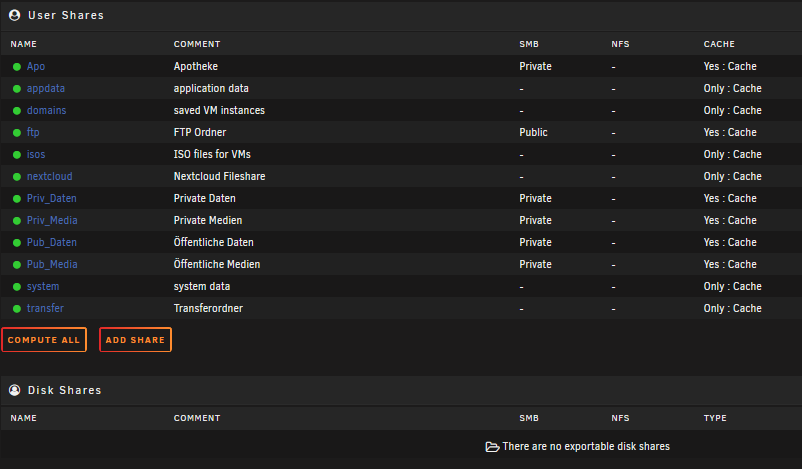
Task: Click green status dot for Pub_Daten share
Action: (17, 242)
